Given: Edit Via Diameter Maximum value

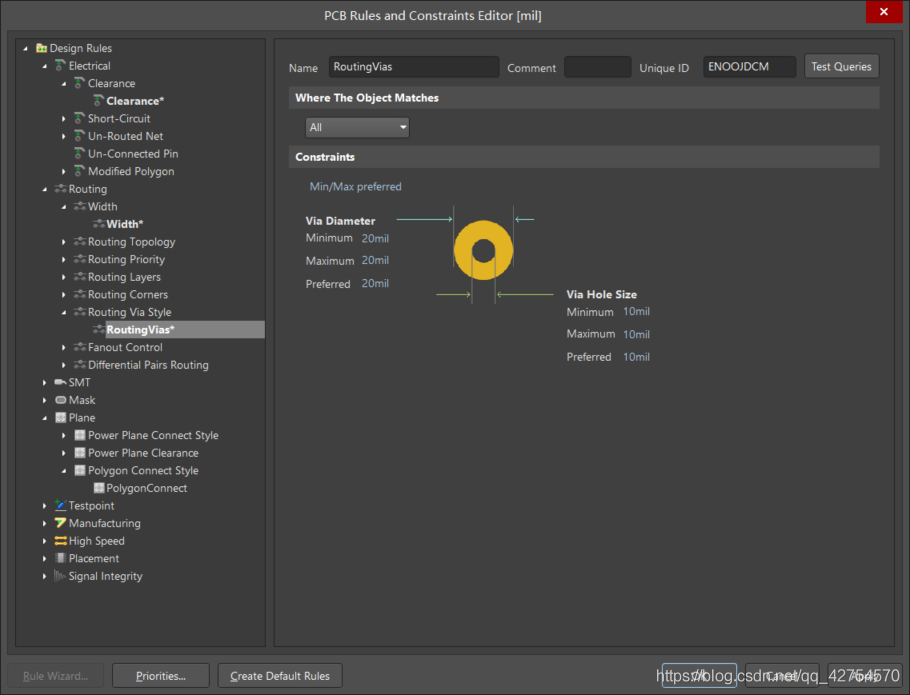Looking at the screenshot, I should tap(375, 260).
